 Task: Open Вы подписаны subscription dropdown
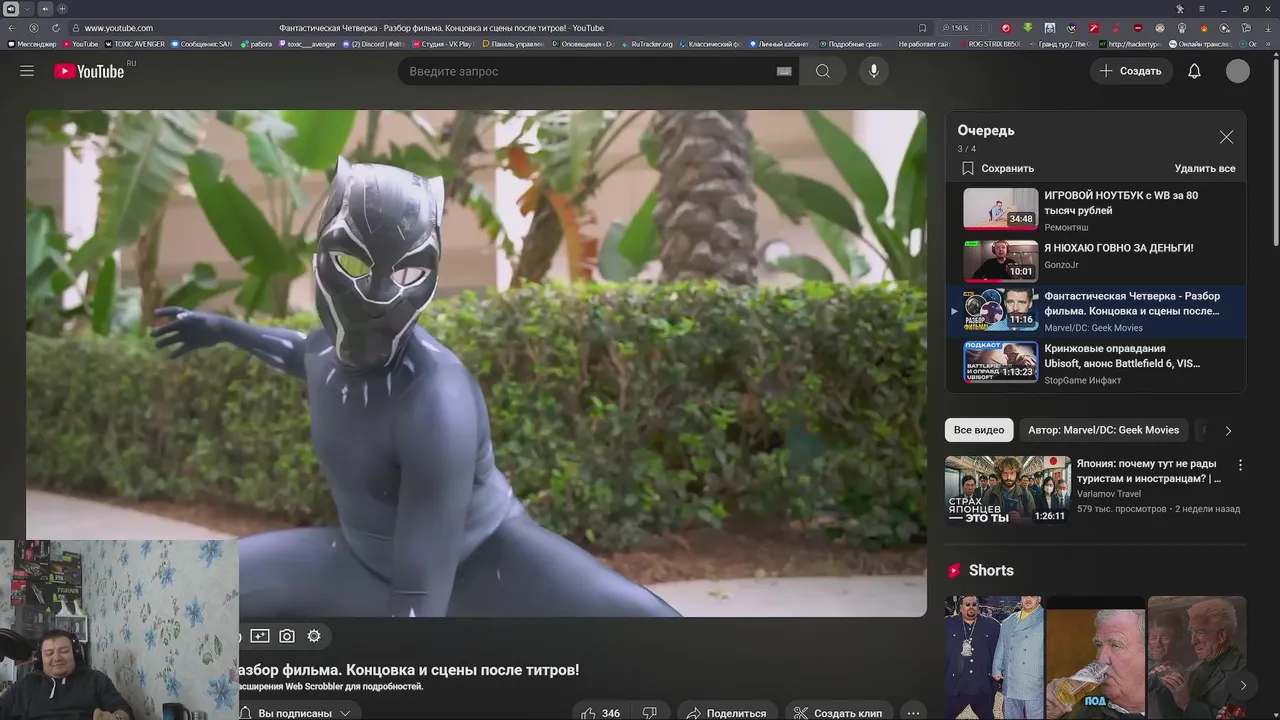click(x=297, y=713)
